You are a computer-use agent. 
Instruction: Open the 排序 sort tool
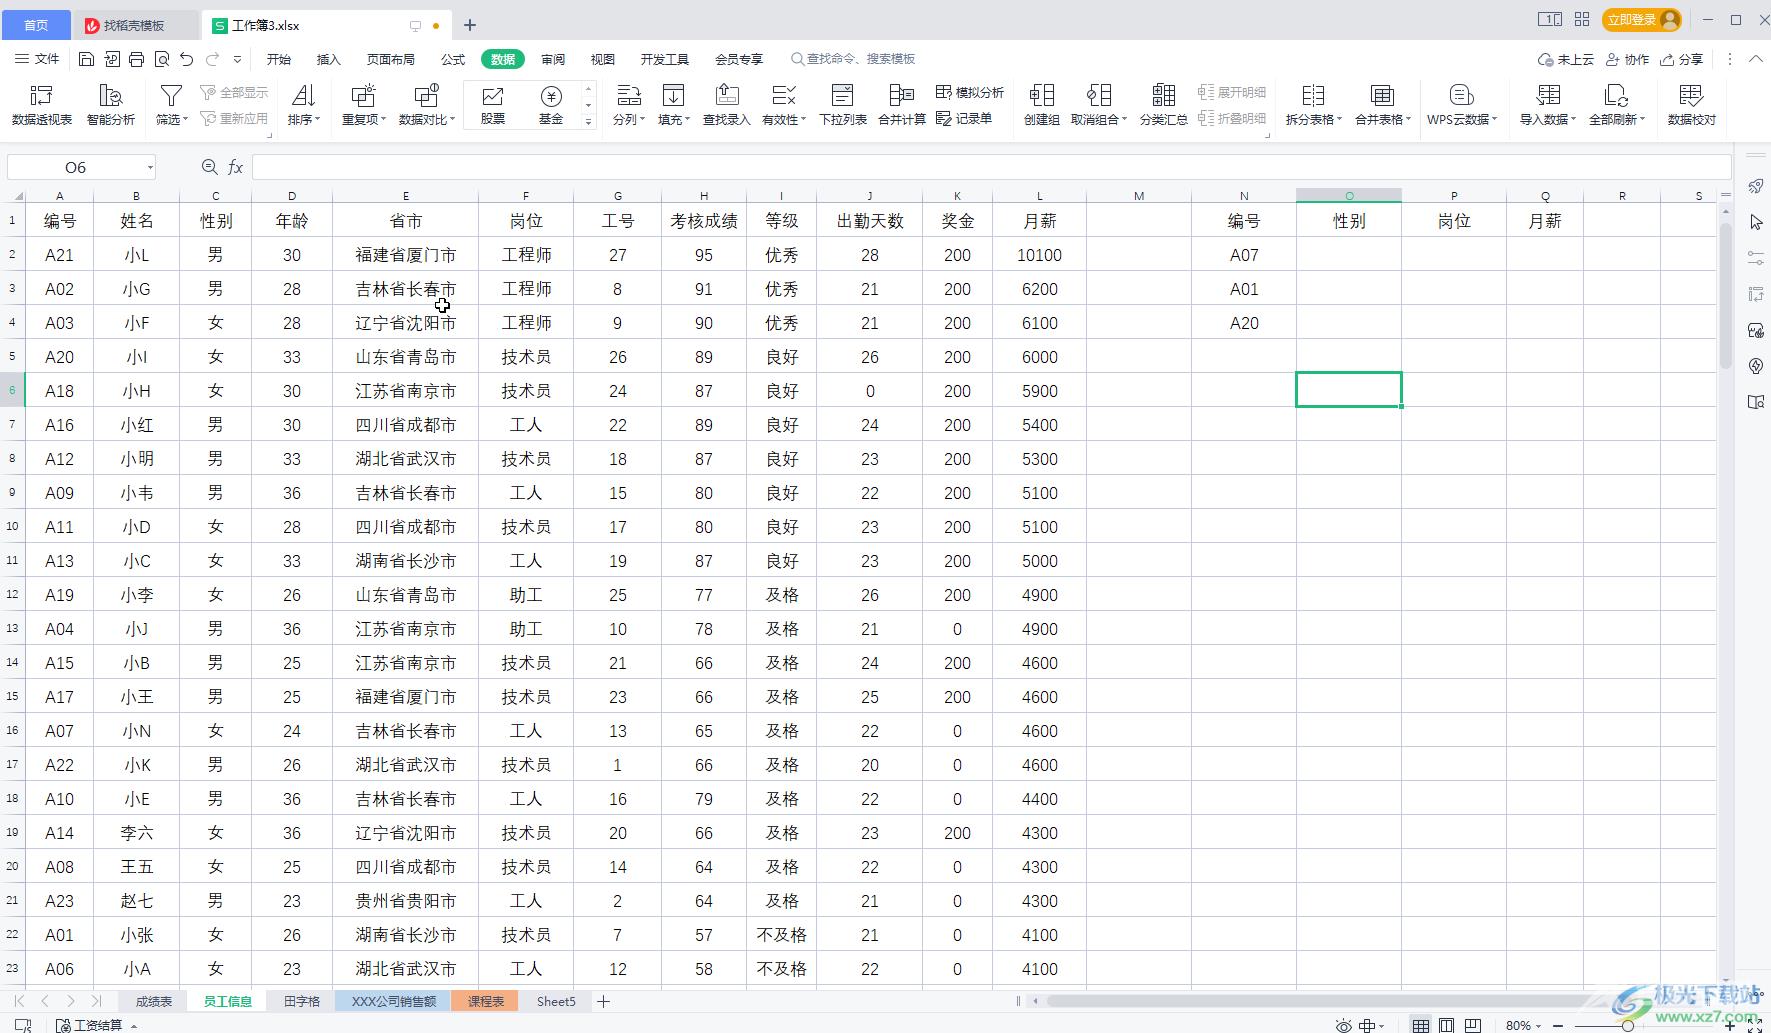304,104
